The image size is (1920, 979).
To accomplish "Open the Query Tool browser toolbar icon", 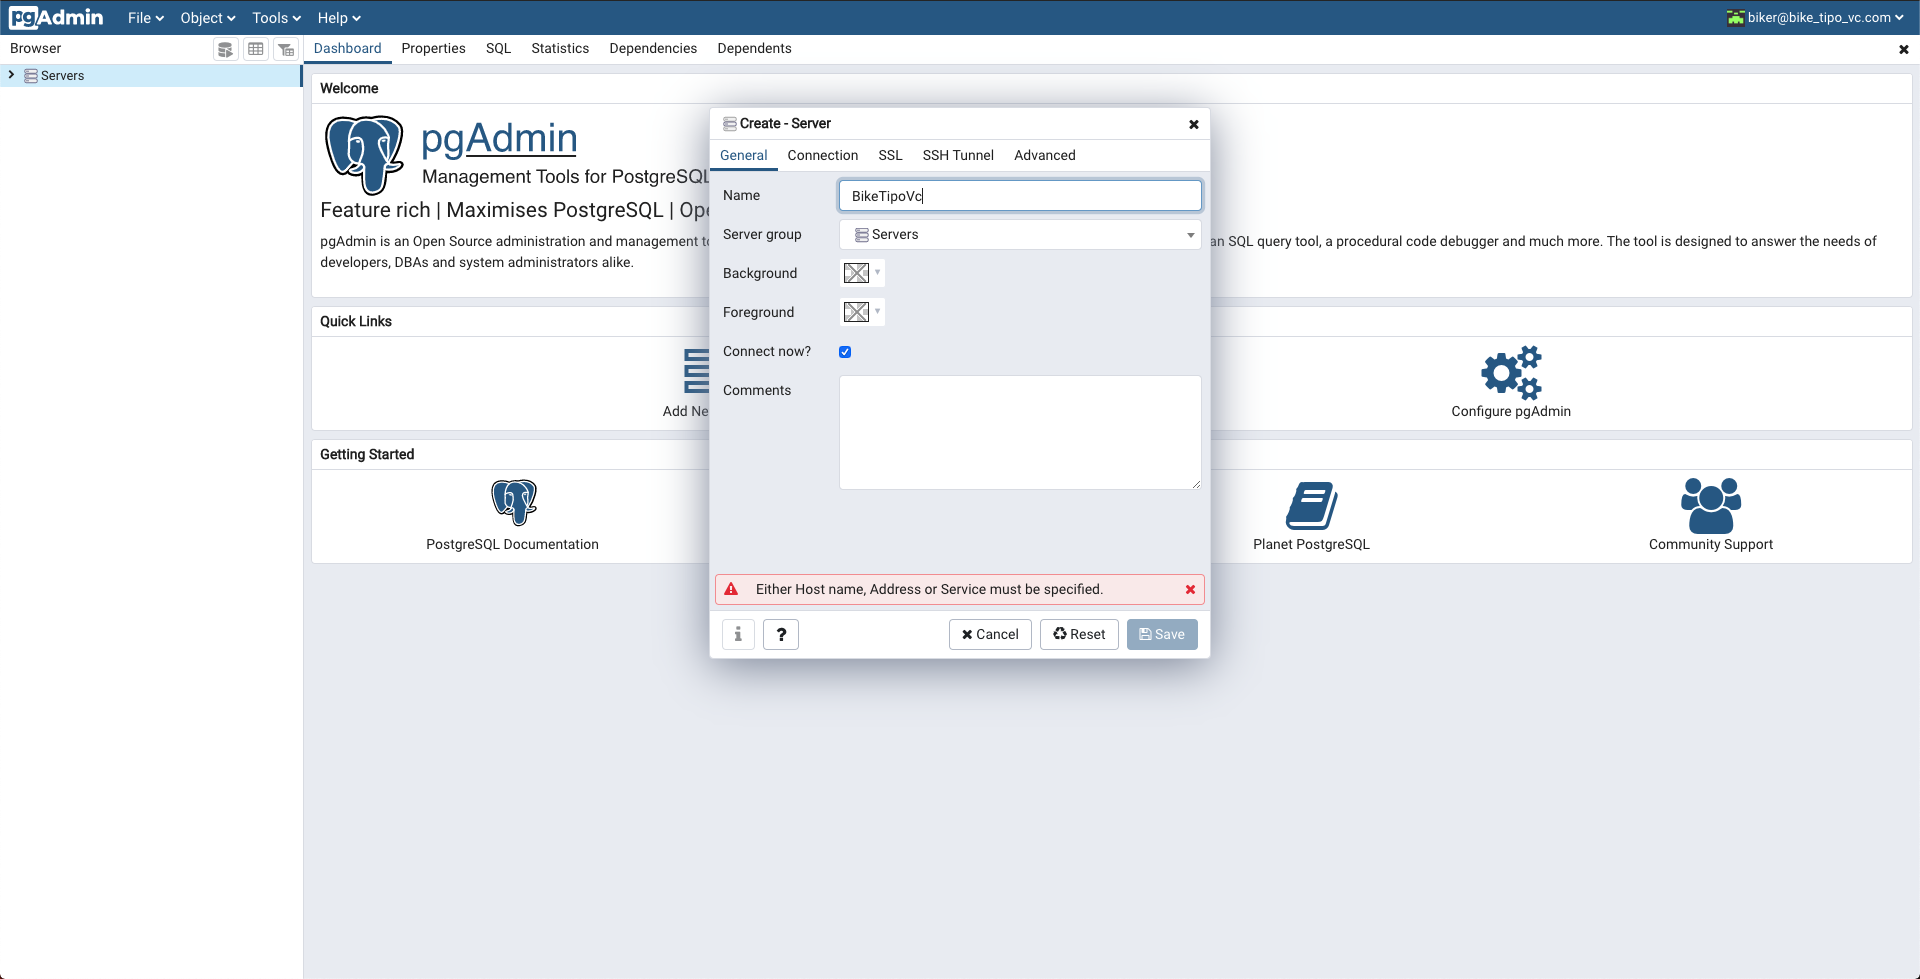I will 226,49.
